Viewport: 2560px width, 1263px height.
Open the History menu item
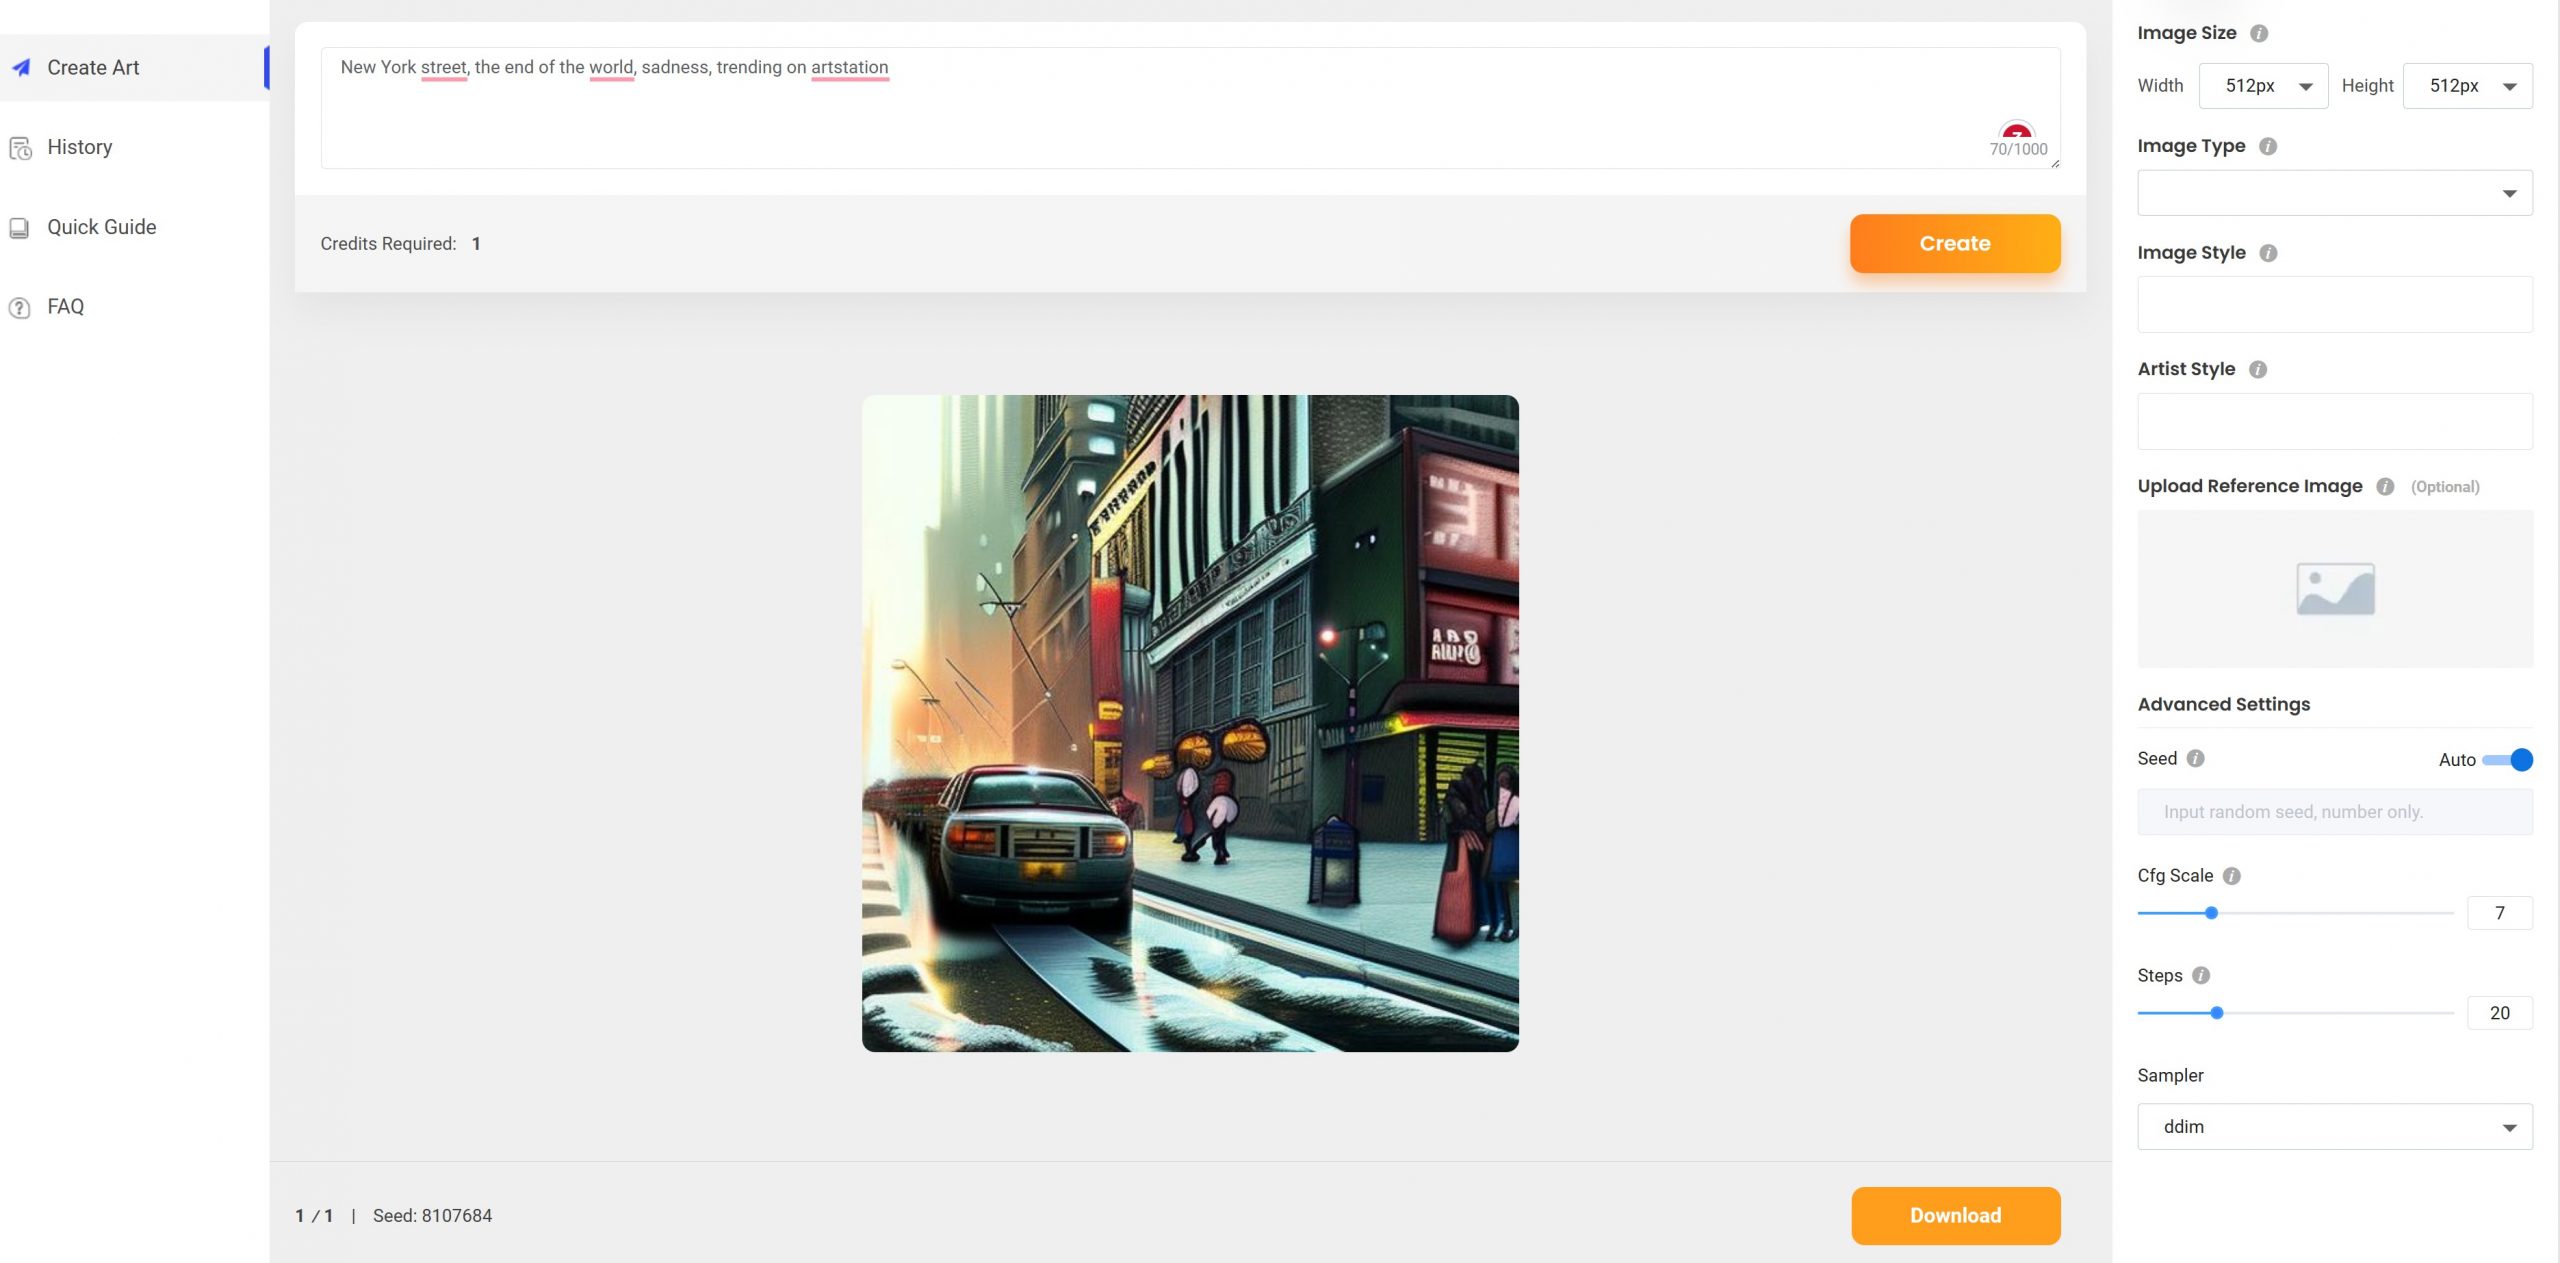coord(79,147)
